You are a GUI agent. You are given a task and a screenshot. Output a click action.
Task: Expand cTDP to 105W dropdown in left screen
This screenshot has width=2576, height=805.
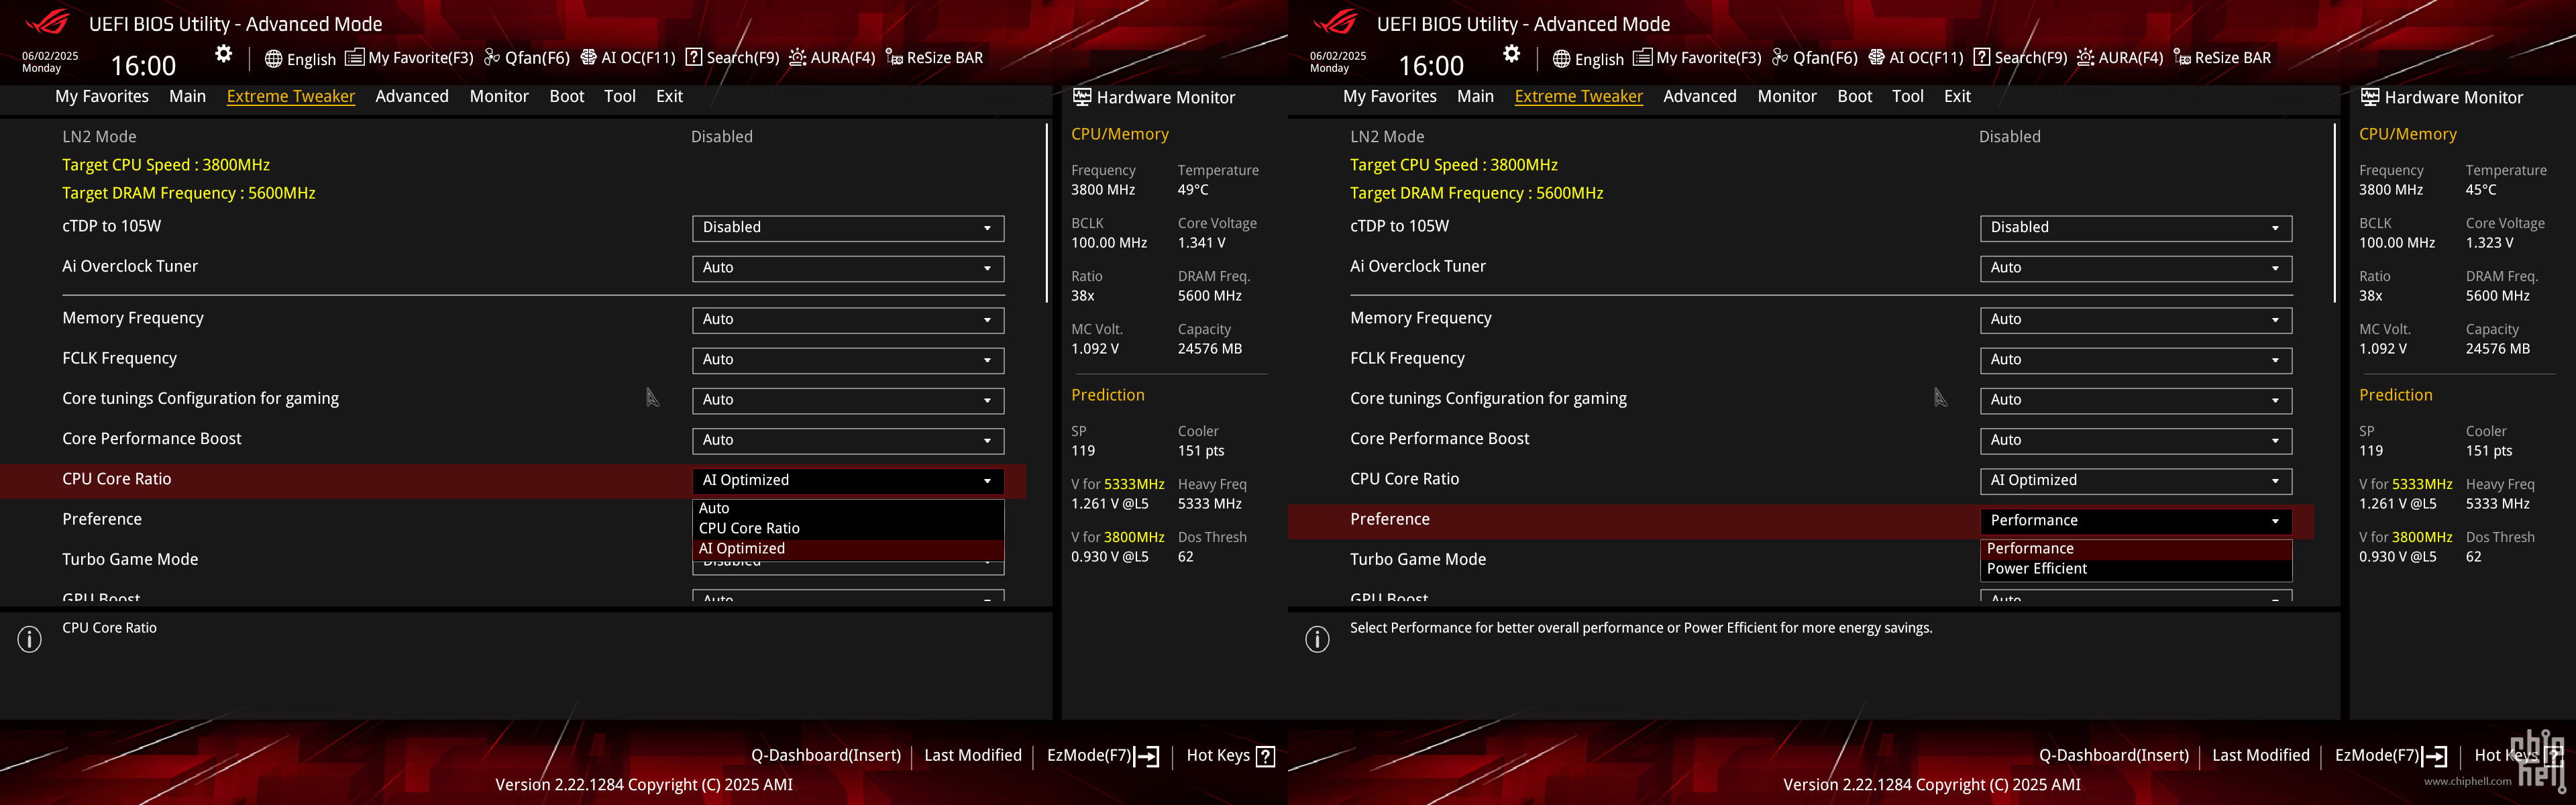(848, 228)
